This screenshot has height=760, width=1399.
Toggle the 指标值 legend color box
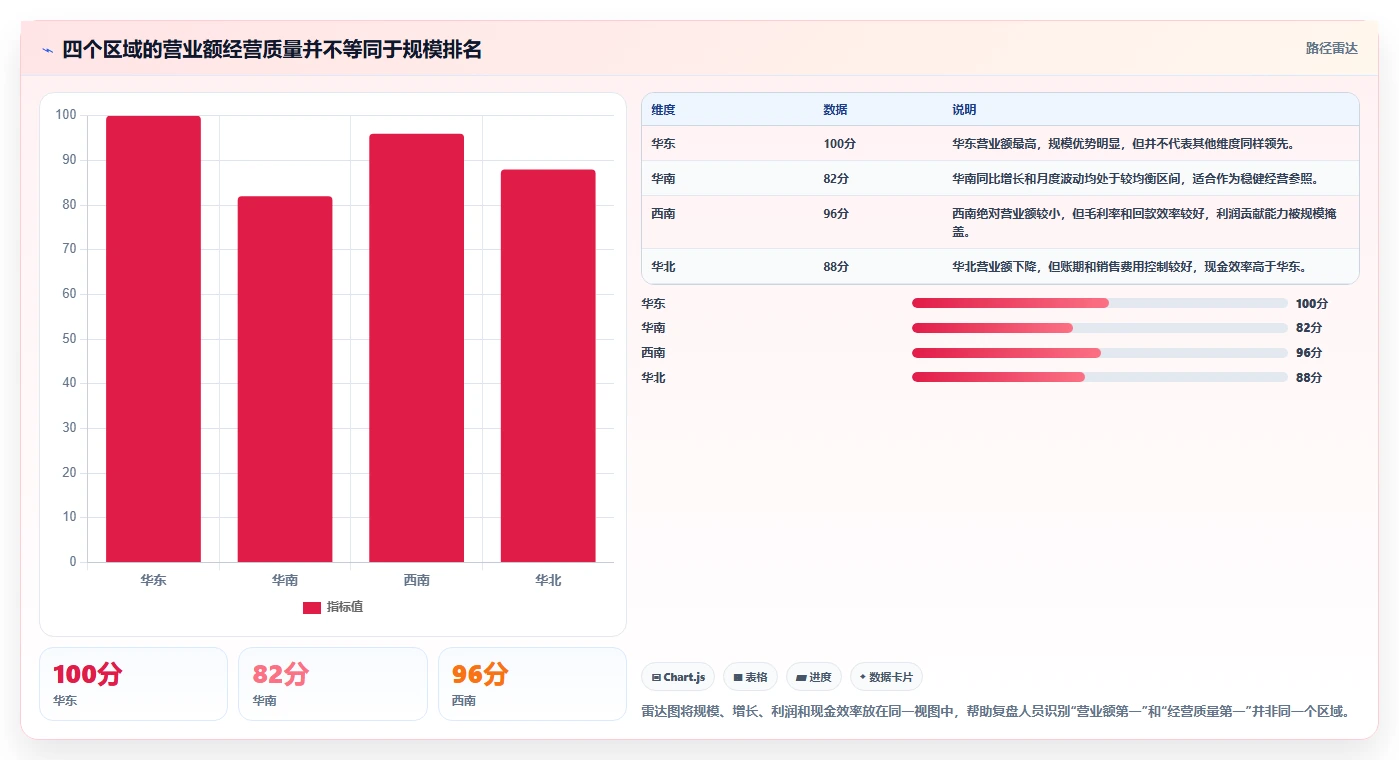[x=312, y=608]
